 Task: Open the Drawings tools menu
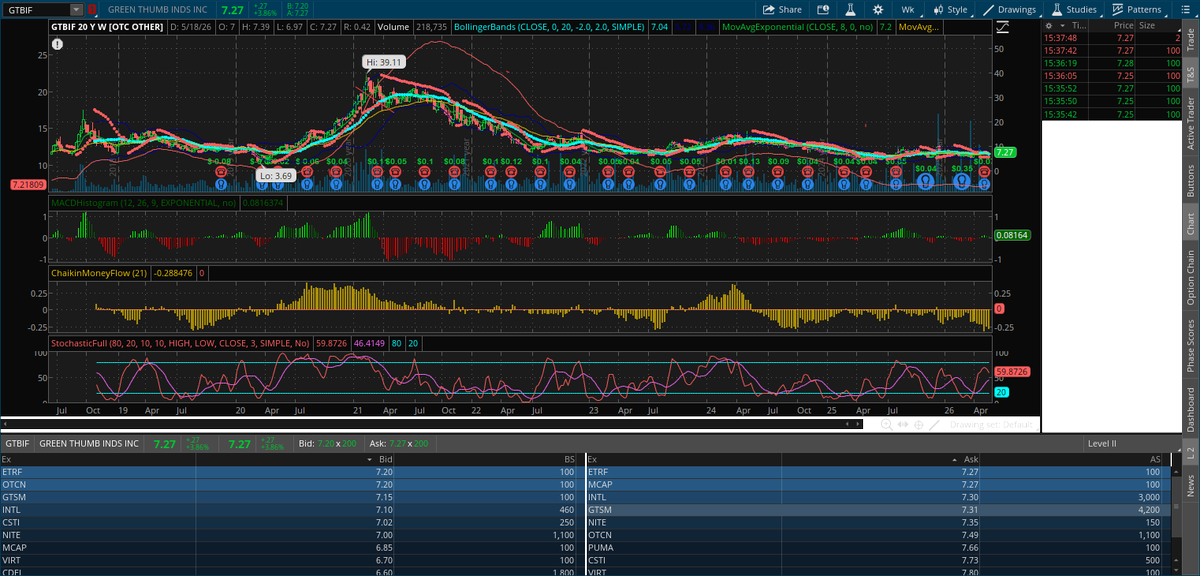coord(1010,9)
